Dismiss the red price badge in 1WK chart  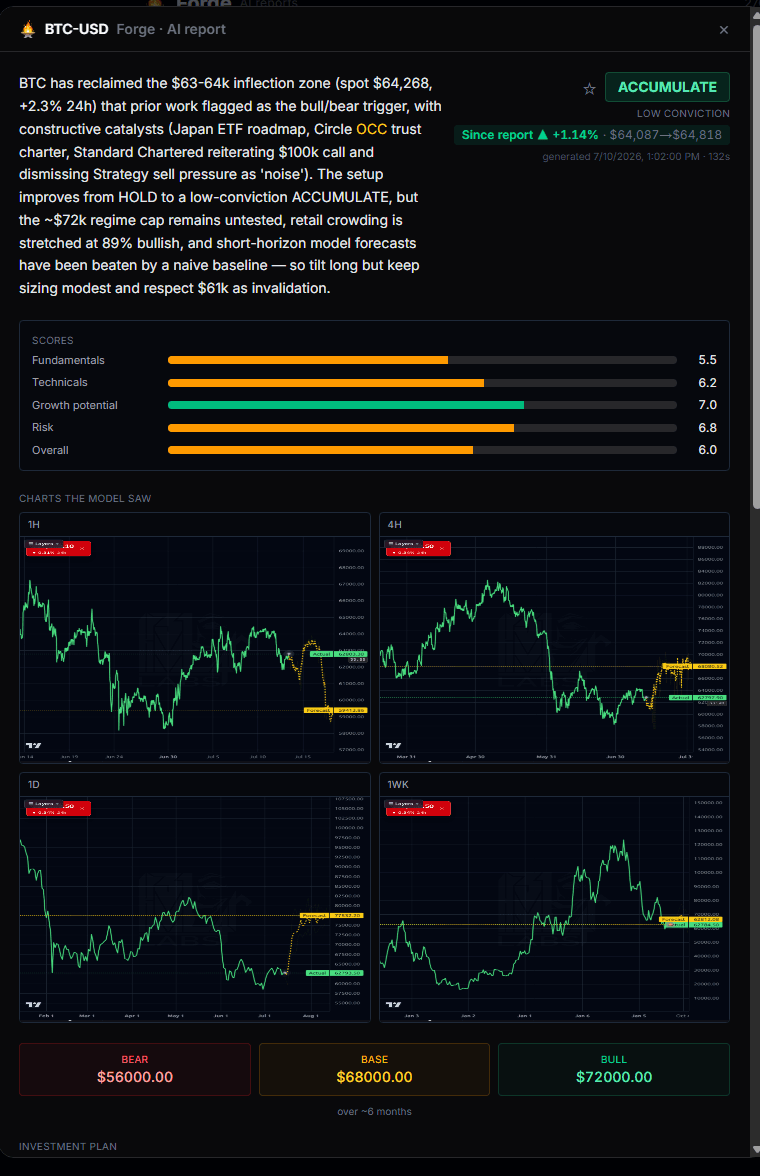point(442,808)
